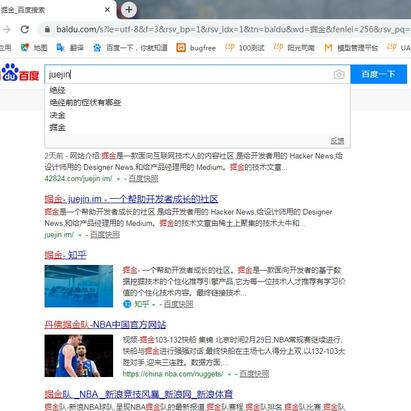Viewport: 411px width, 411px height.
Task: Open the 42824.com/juejin.im URL
Action: pyautogui.click(x=78, y=179)
